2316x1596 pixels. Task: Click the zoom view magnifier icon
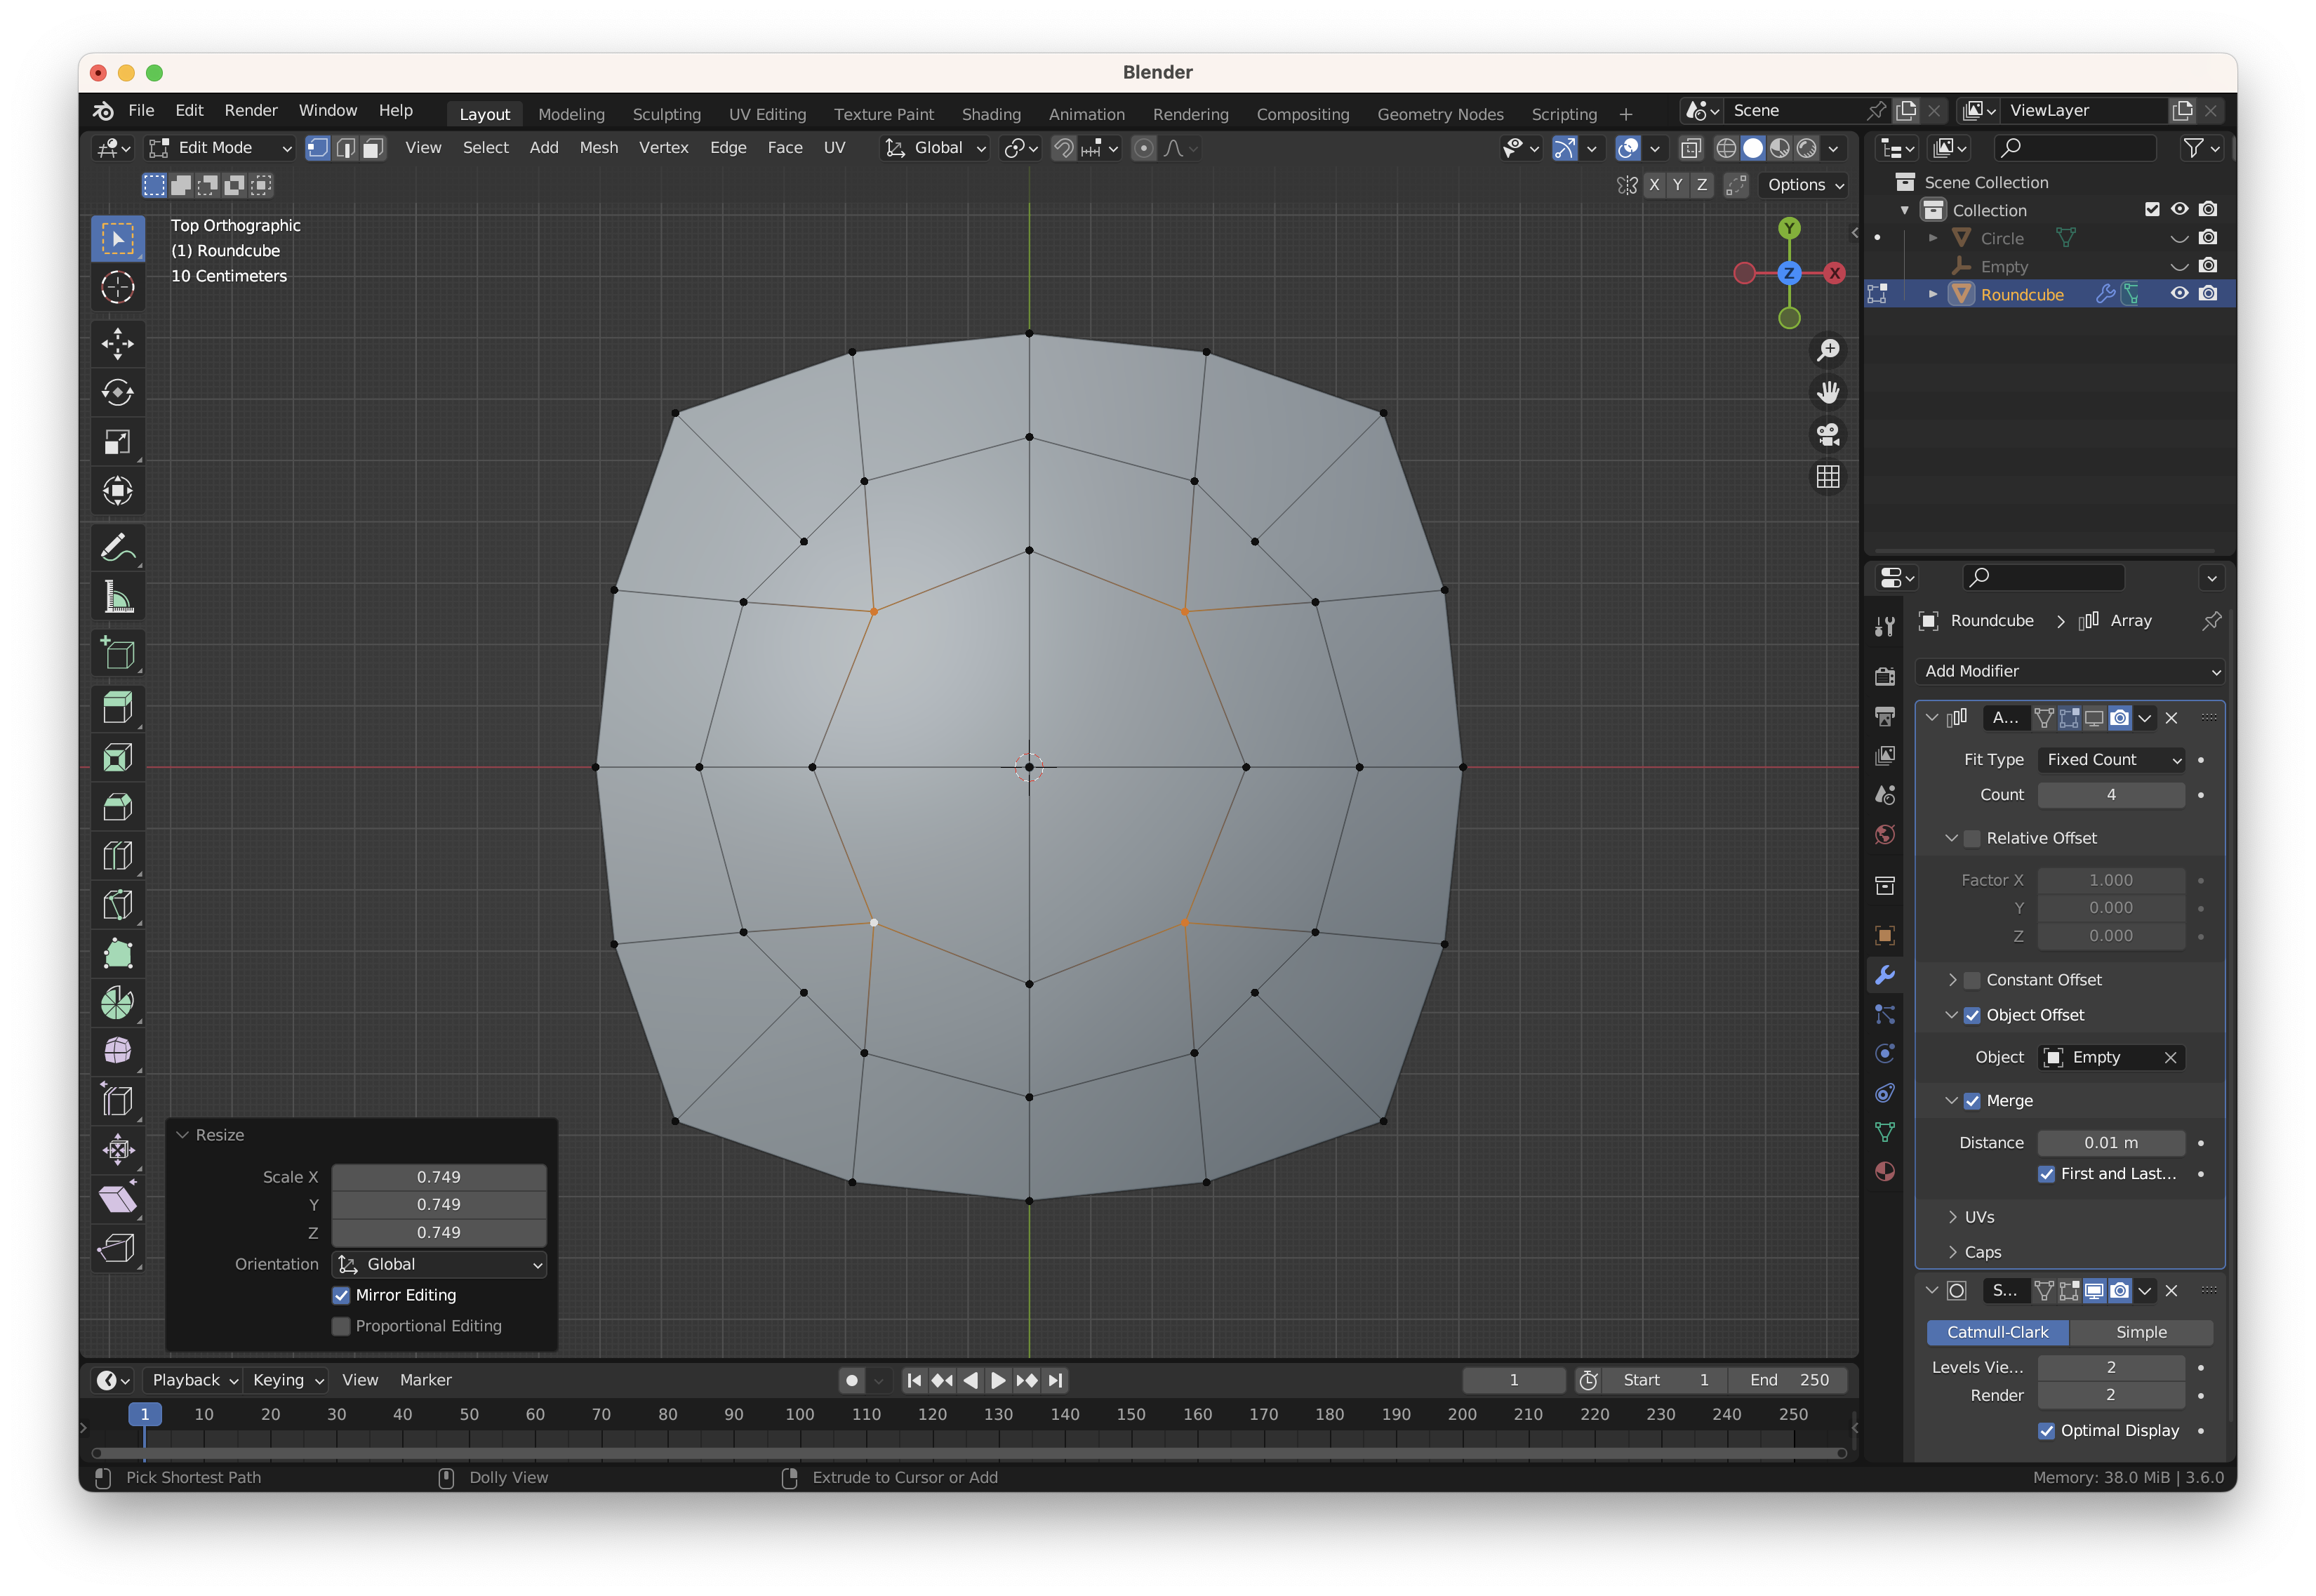[x=1828, y=350]
